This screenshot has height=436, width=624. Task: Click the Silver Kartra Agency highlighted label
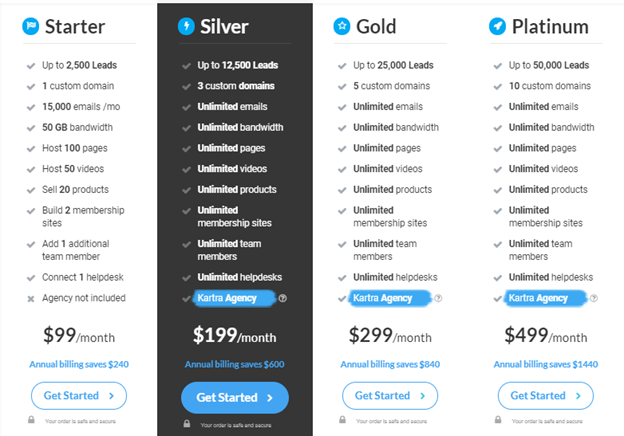pos(234,298)
